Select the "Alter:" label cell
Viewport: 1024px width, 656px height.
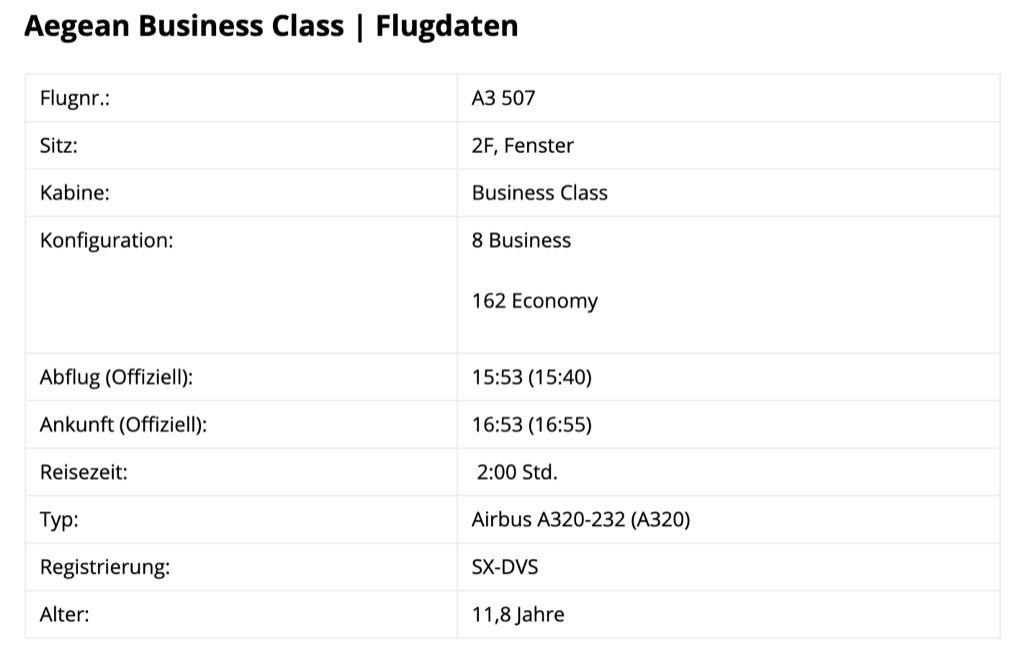64,615
